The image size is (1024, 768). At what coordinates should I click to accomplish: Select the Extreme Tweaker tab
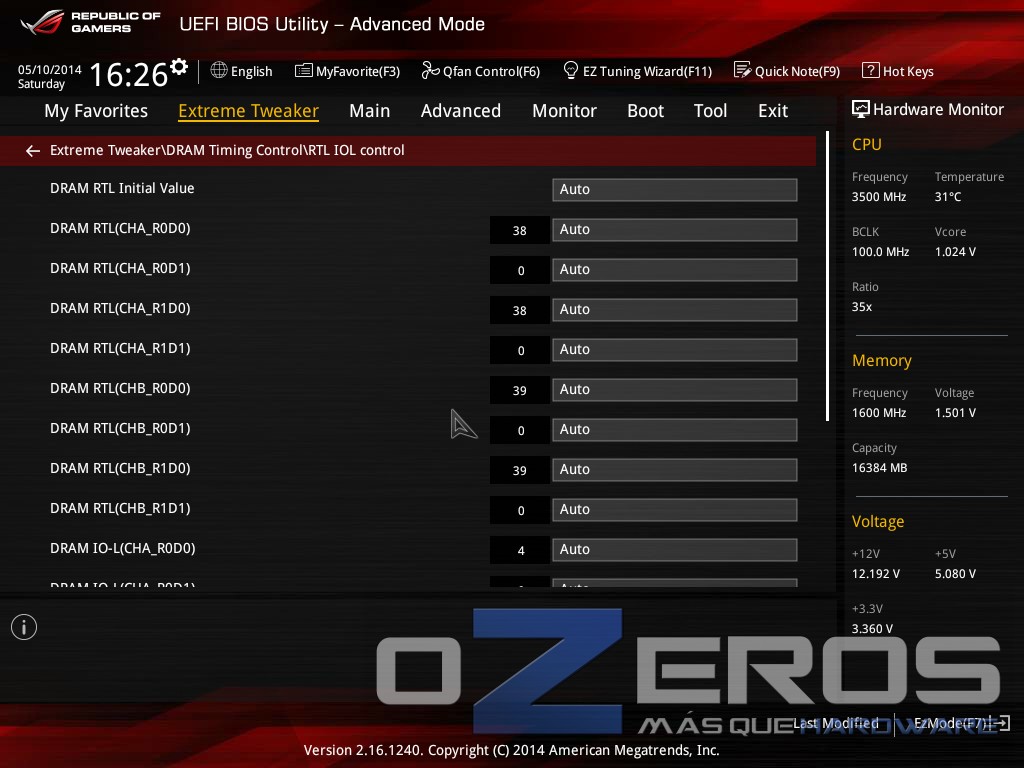(x=248, y=111)
